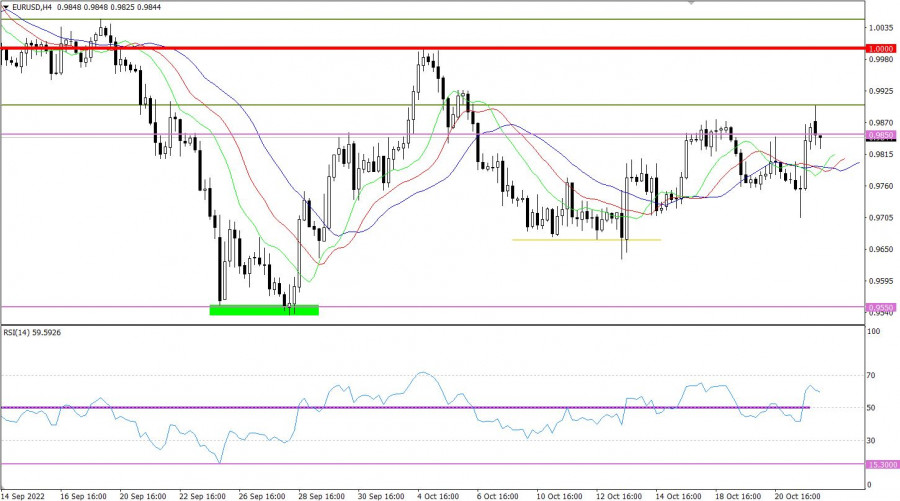Click the 20 Oct 16:00 time label
This screenshot has height=501, width=900.
[x=795, y=494]
